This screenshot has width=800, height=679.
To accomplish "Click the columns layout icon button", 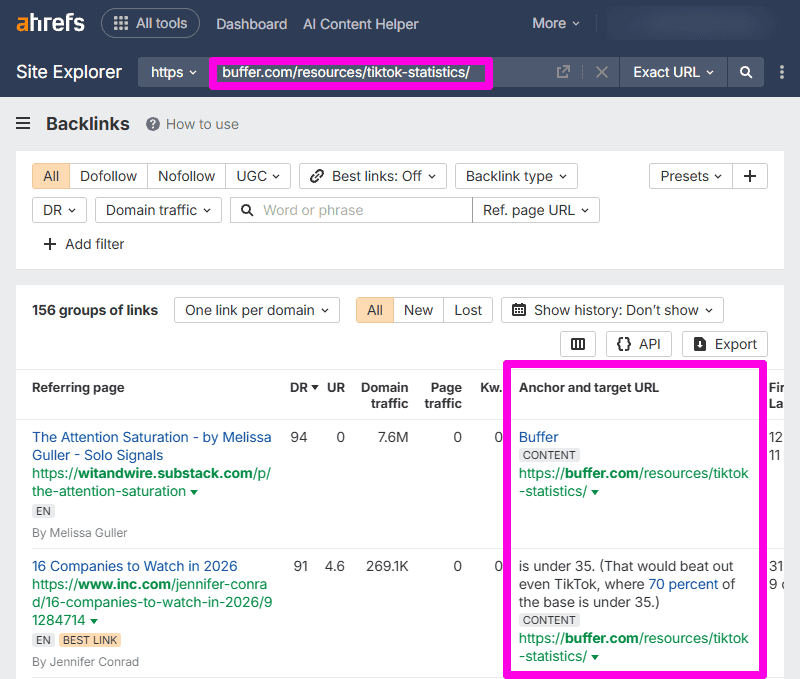I will [578, 344].
